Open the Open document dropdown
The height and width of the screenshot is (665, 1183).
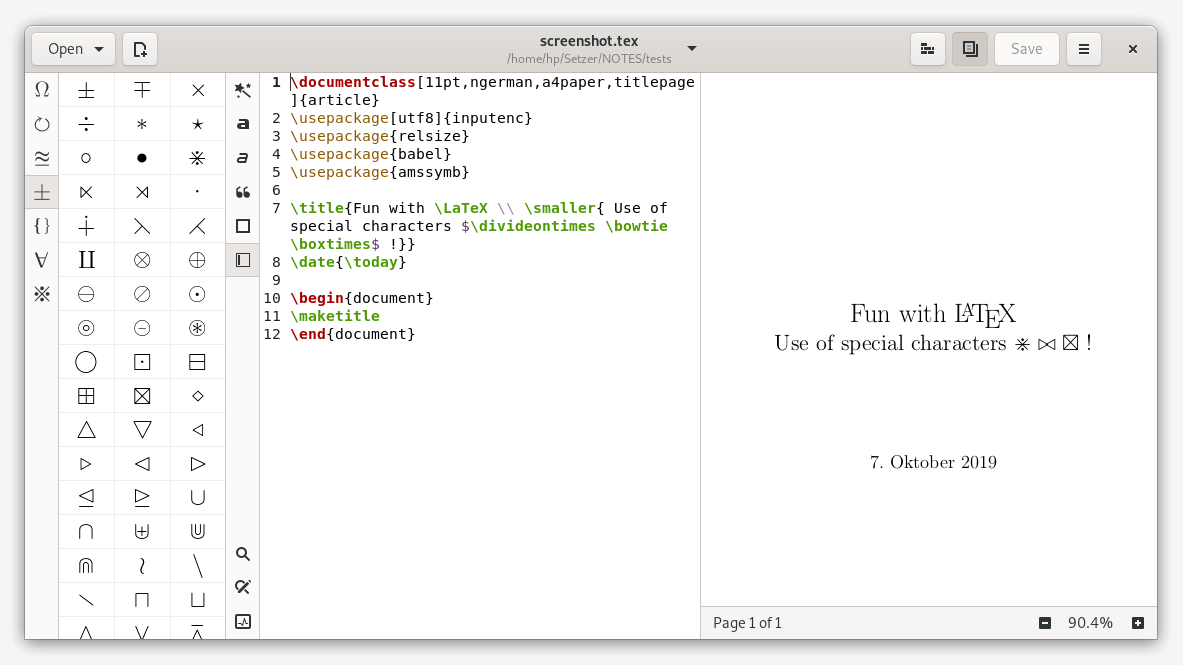[73, 49]
